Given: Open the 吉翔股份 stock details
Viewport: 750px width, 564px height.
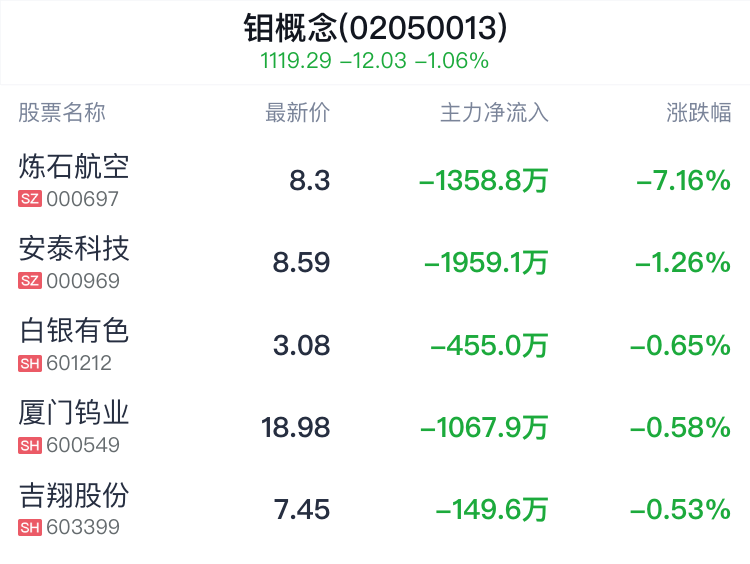Looking at the screenshot, I should tap(375, 509).
